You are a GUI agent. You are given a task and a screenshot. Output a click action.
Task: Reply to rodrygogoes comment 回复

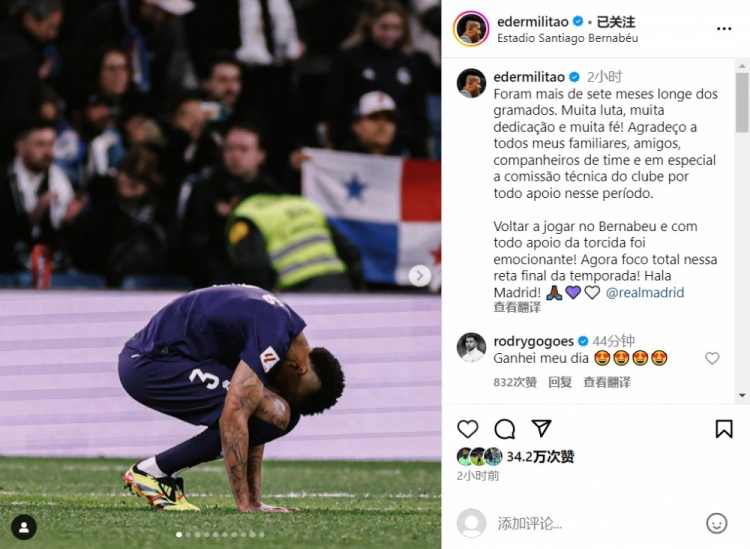pos(560,382)
